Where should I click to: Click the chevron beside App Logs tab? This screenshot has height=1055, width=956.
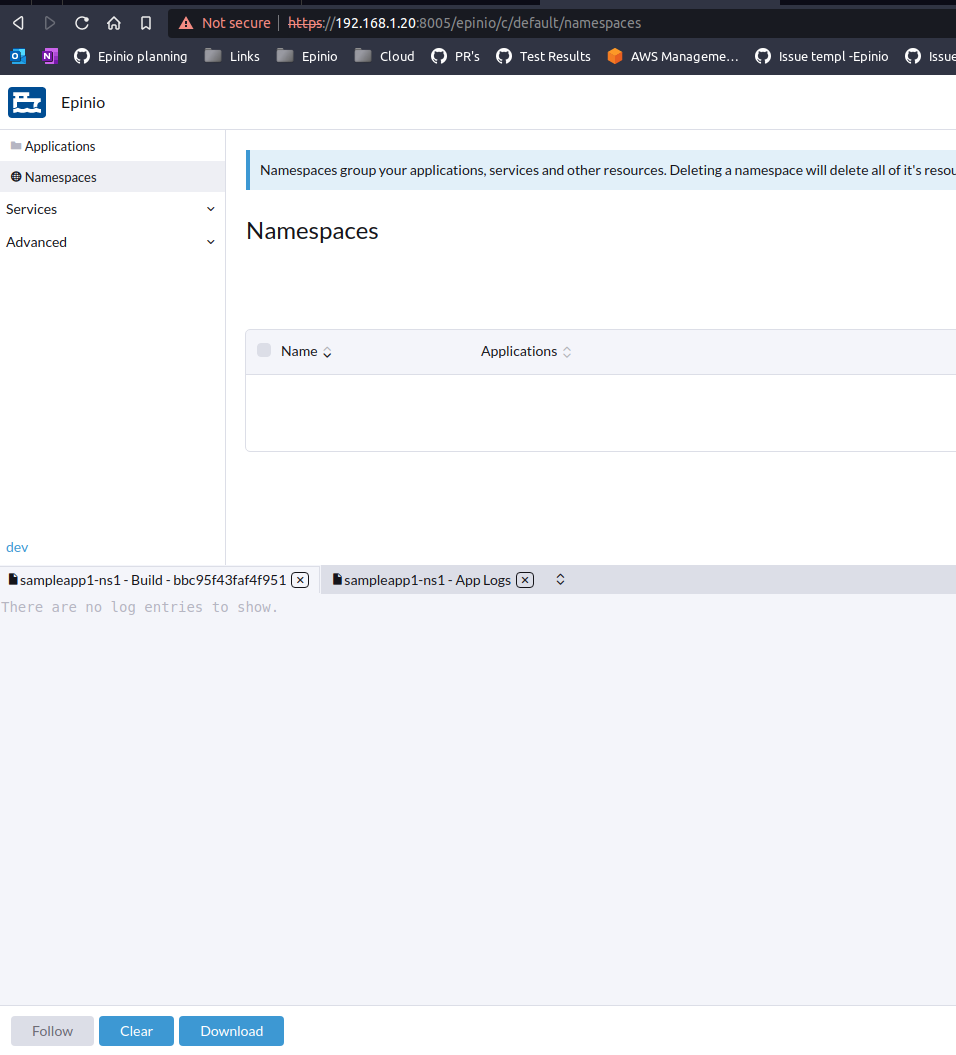(x=560, y=579)
